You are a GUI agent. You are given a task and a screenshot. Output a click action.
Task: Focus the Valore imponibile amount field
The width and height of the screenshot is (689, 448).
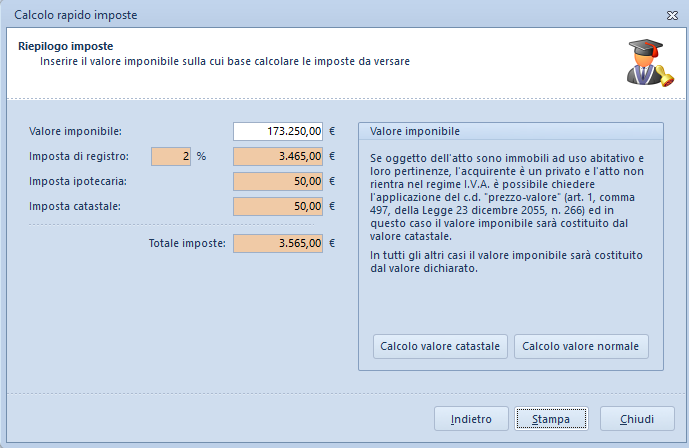coord(278,131)
